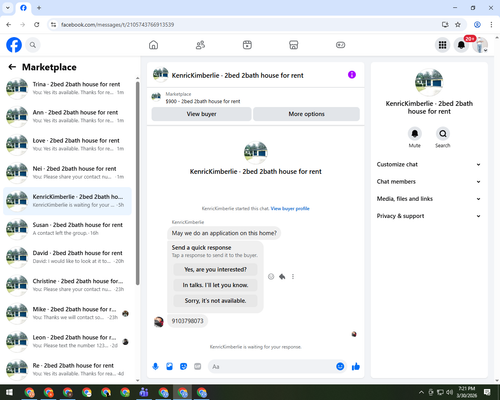This screenshot has height=400, width=500.
Task: Reply to the message with reply arrow
Action: click(282, 276)
